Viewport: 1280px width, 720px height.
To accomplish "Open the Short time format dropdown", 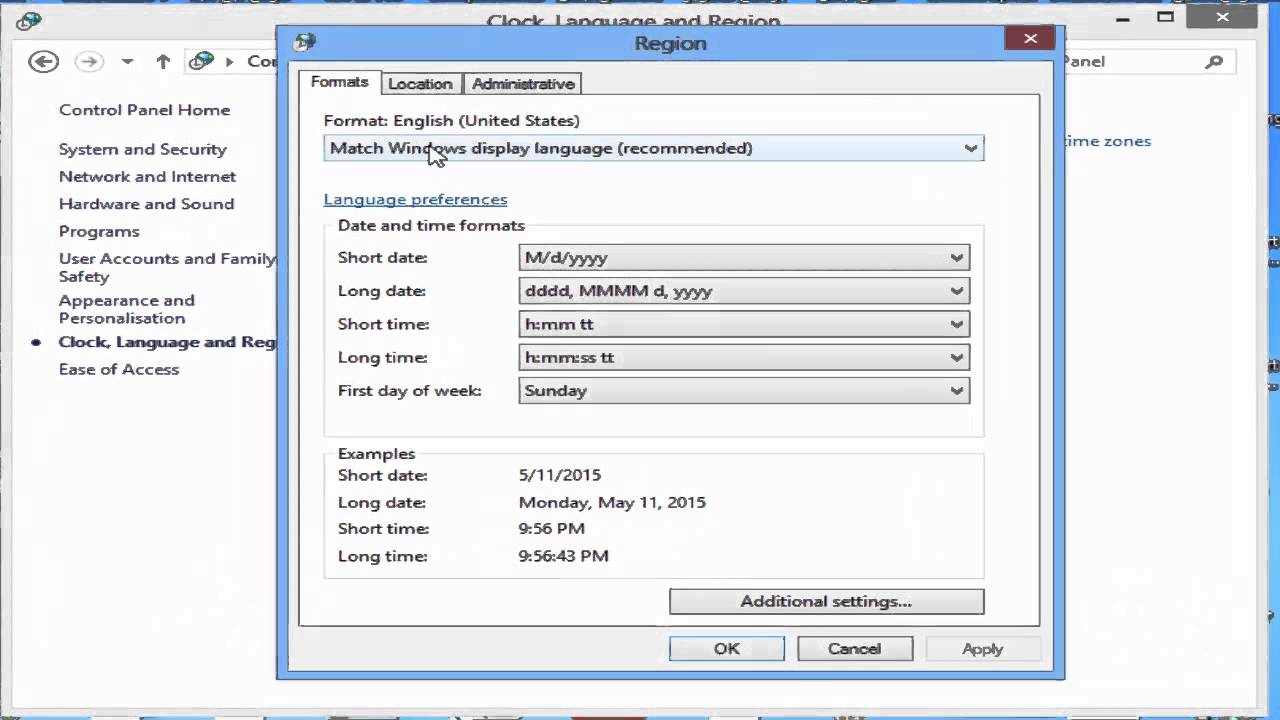I will click(744, 324).
